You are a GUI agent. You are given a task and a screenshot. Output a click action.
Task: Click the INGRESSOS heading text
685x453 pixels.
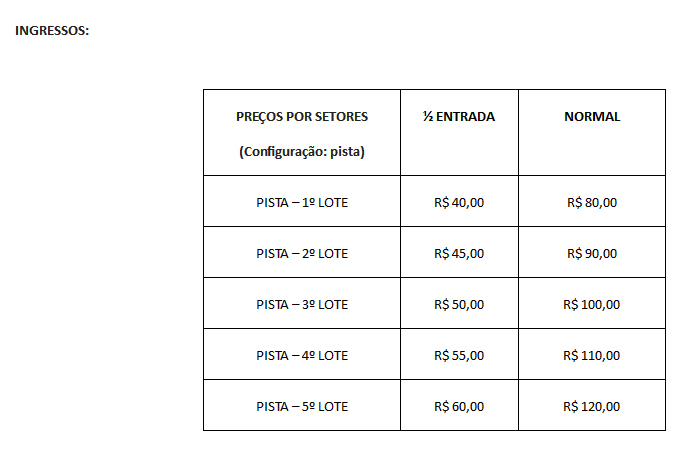(x=52, y=31)
